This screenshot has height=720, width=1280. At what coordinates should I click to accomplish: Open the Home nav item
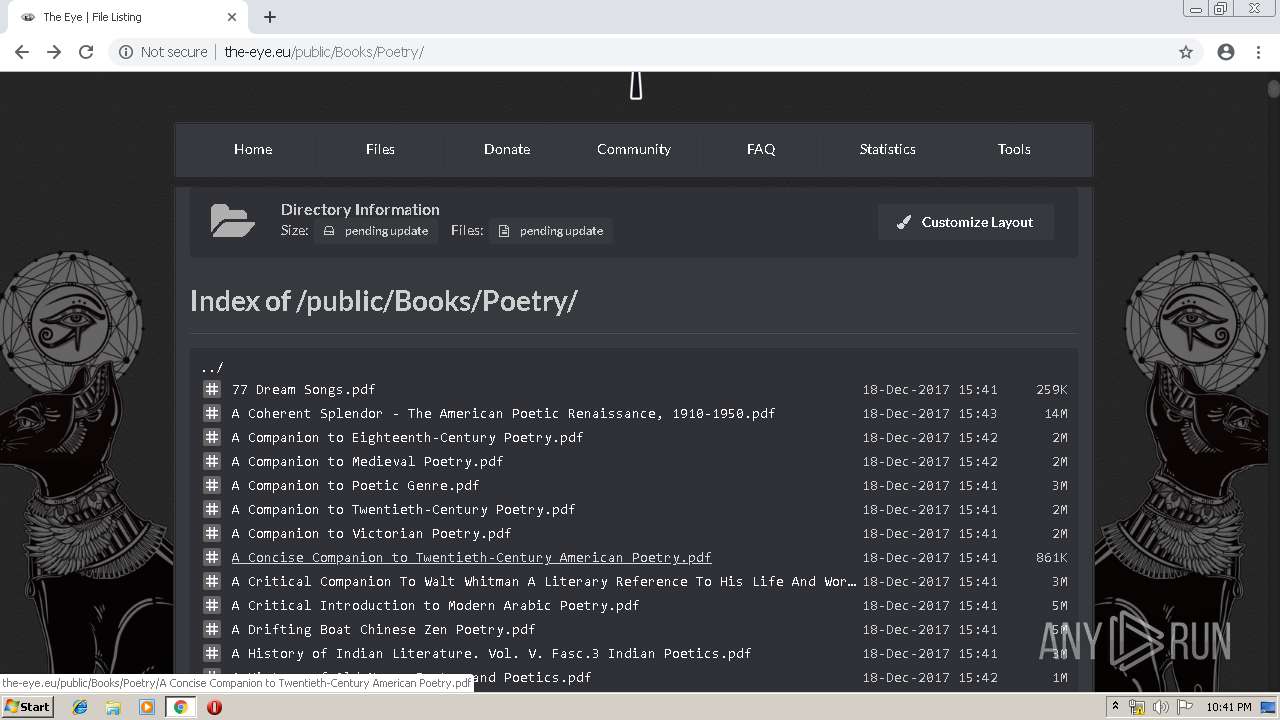tap(253, 149)
